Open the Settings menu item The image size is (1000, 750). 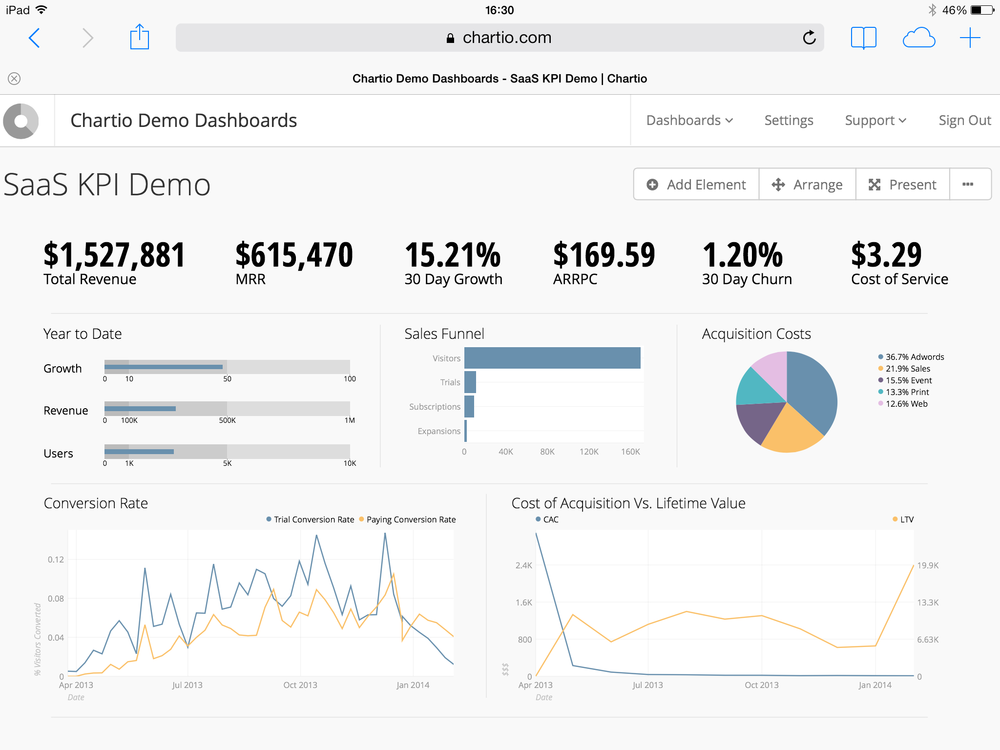pyautogui.click(x=789, y=121)
